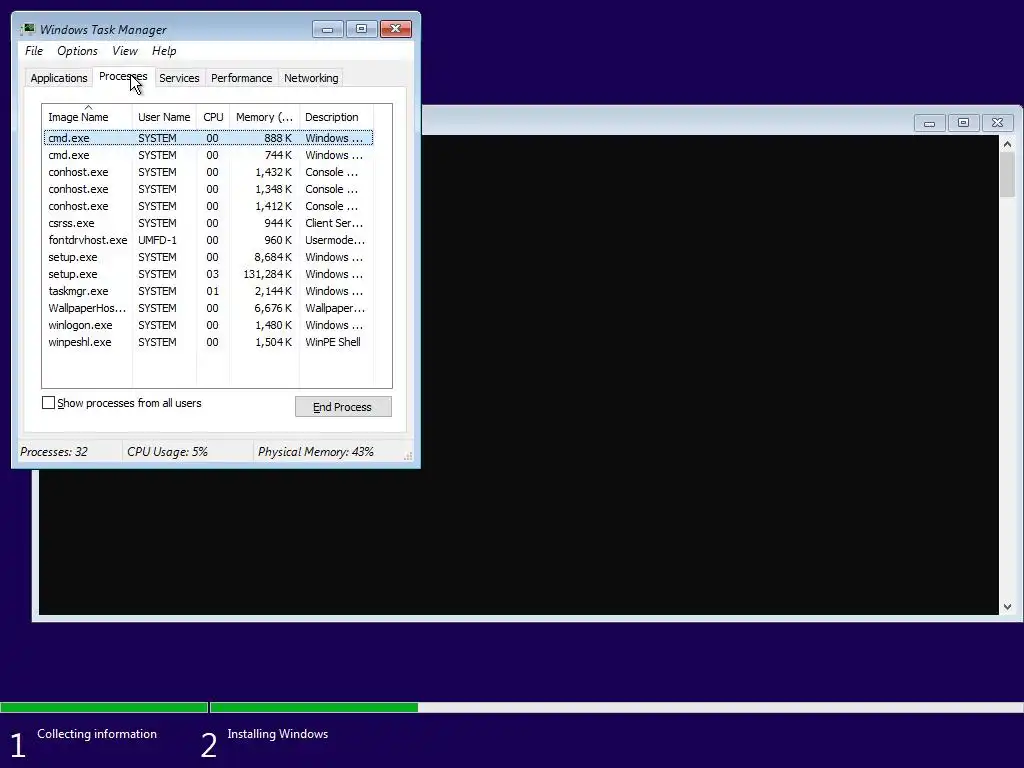
Task: Sort by Image Name column header
Action: [88, 117]
